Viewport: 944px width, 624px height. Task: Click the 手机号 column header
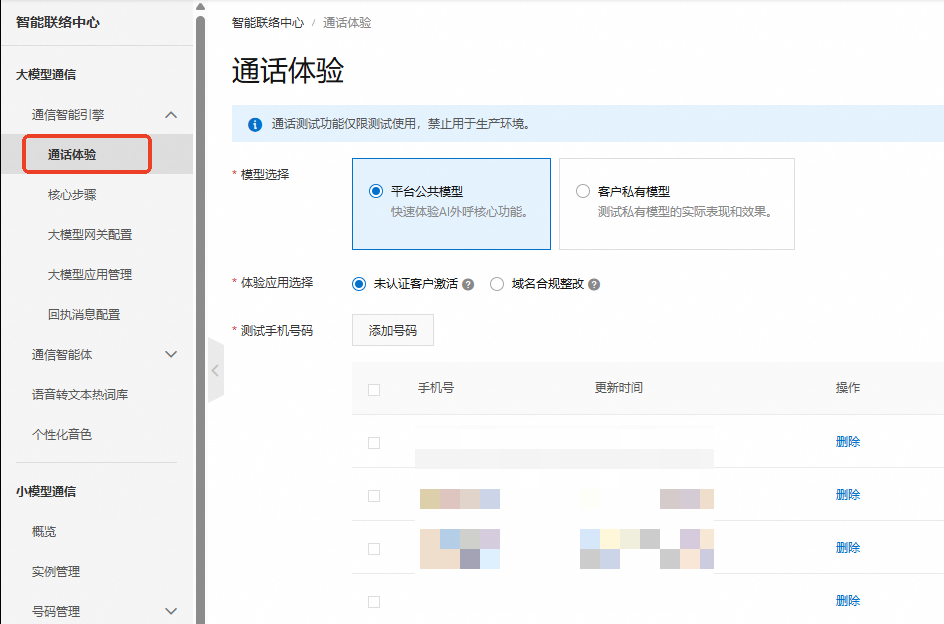point(436,388)
